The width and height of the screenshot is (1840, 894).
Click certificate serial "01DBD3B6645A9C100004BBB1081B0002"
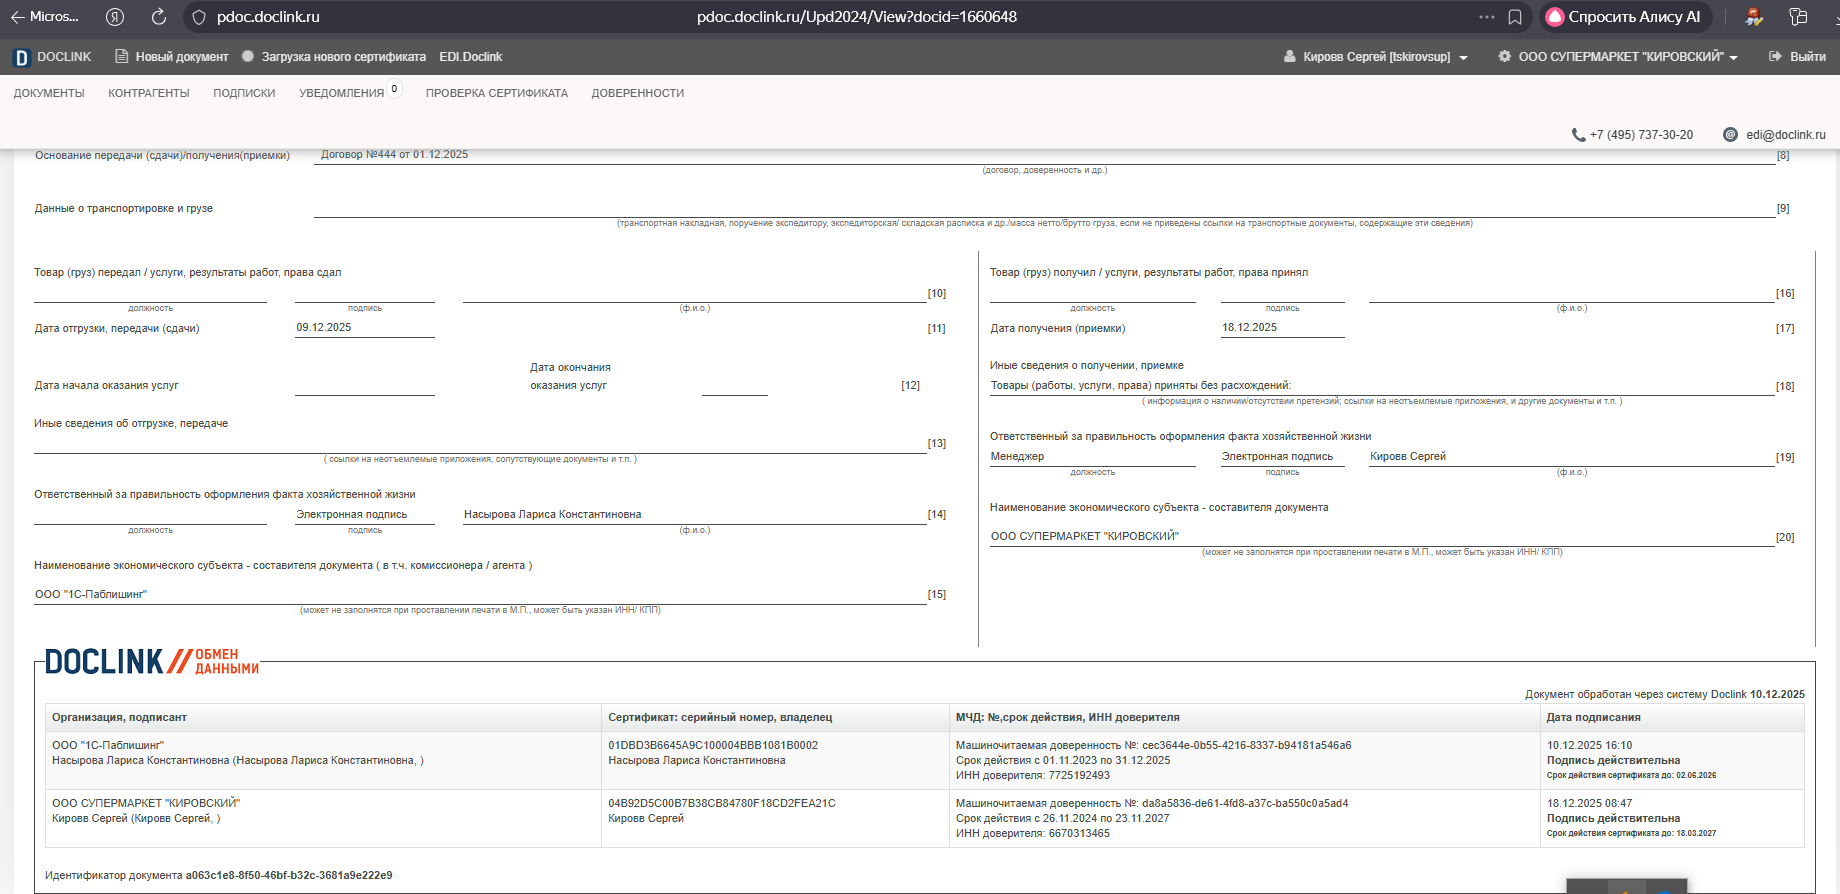[x=713, y=746]
